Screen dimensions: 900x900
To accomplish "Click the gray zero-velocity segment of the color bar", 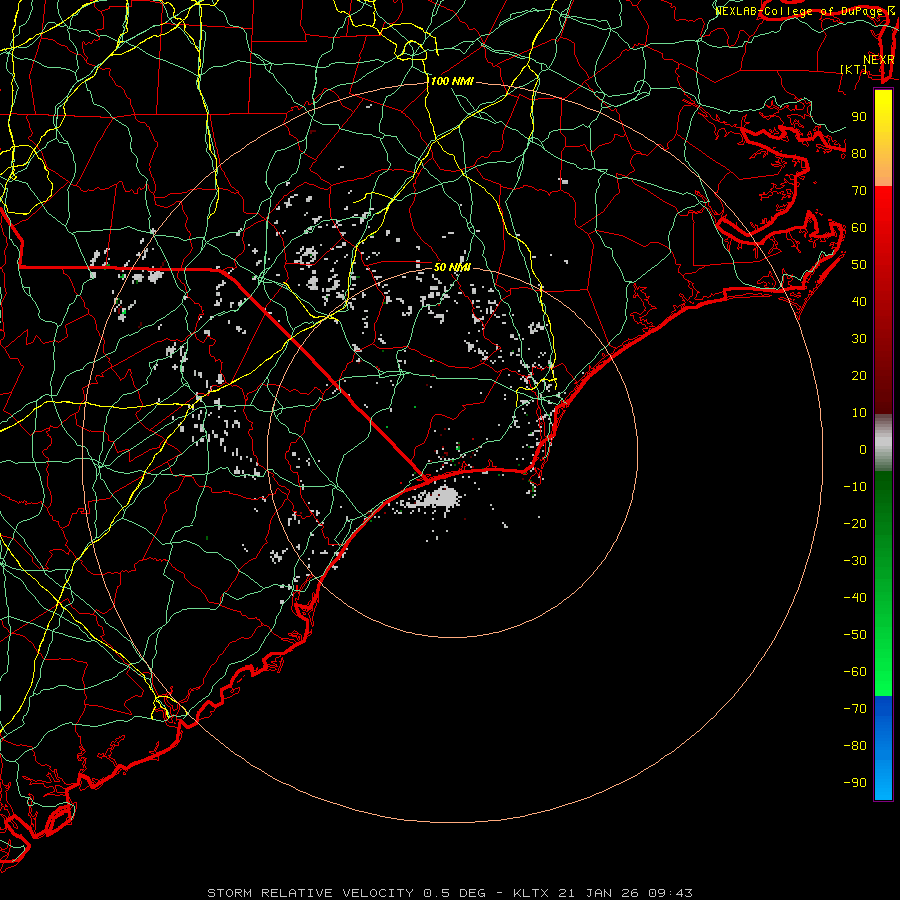I will [x=883, y=443].
